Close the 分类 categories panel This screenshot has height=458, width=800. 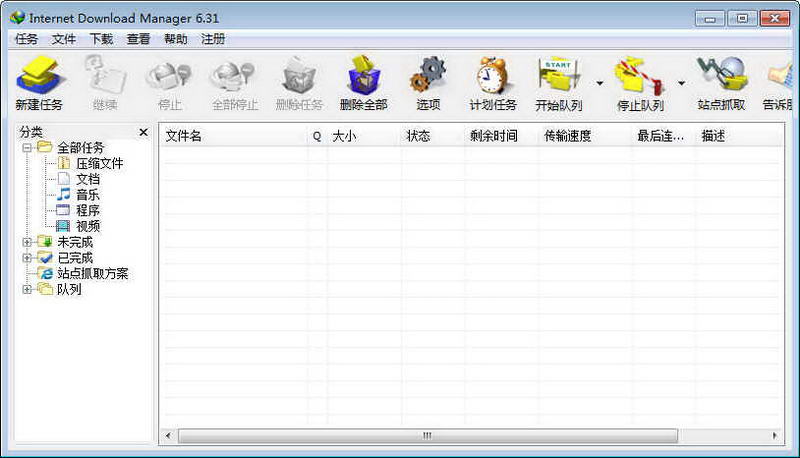(143, 133)
